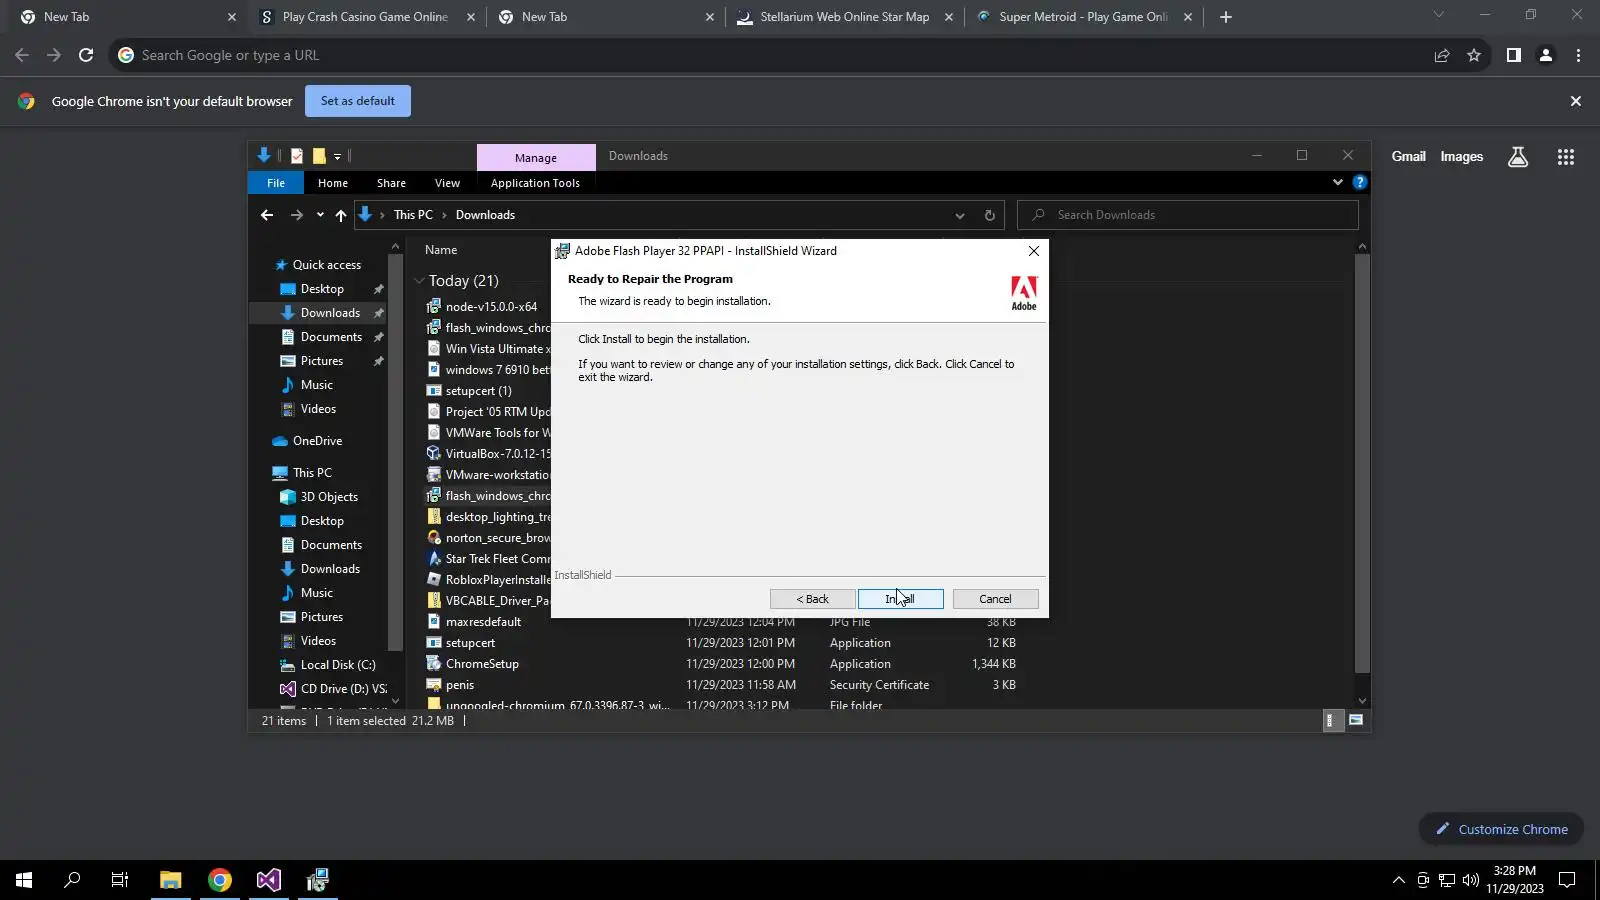Go up one folder level in Explorer

(x=341, y=215)
